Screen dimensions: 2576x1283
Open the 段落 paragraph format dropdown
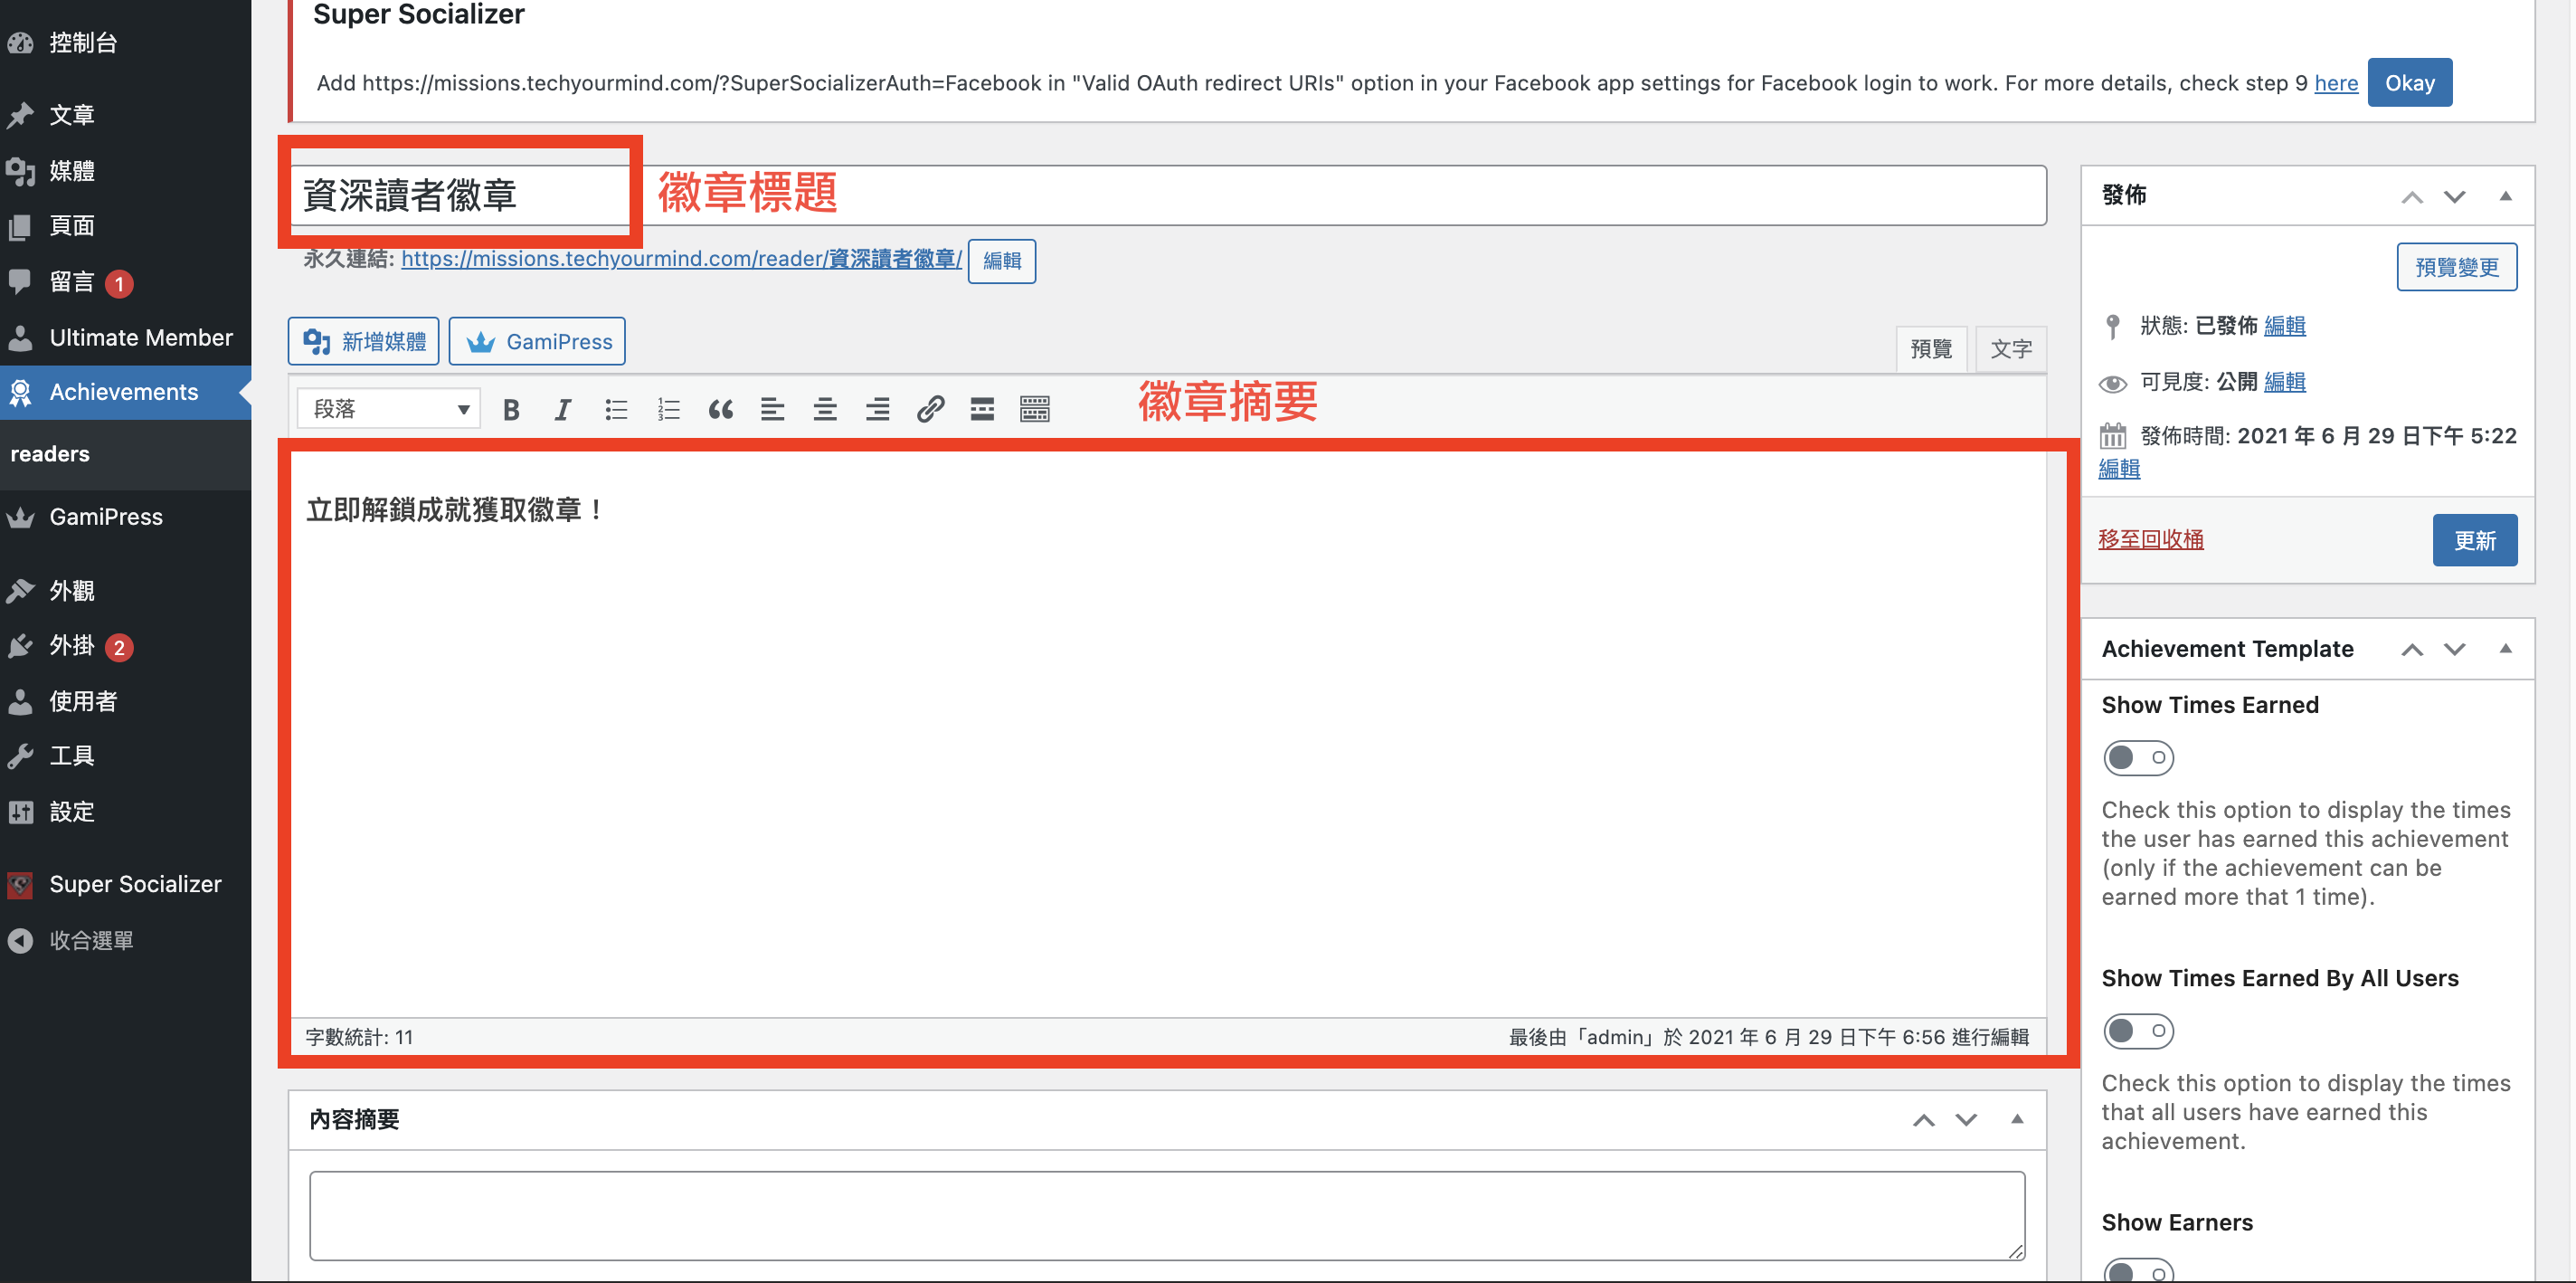click(389, 409)
